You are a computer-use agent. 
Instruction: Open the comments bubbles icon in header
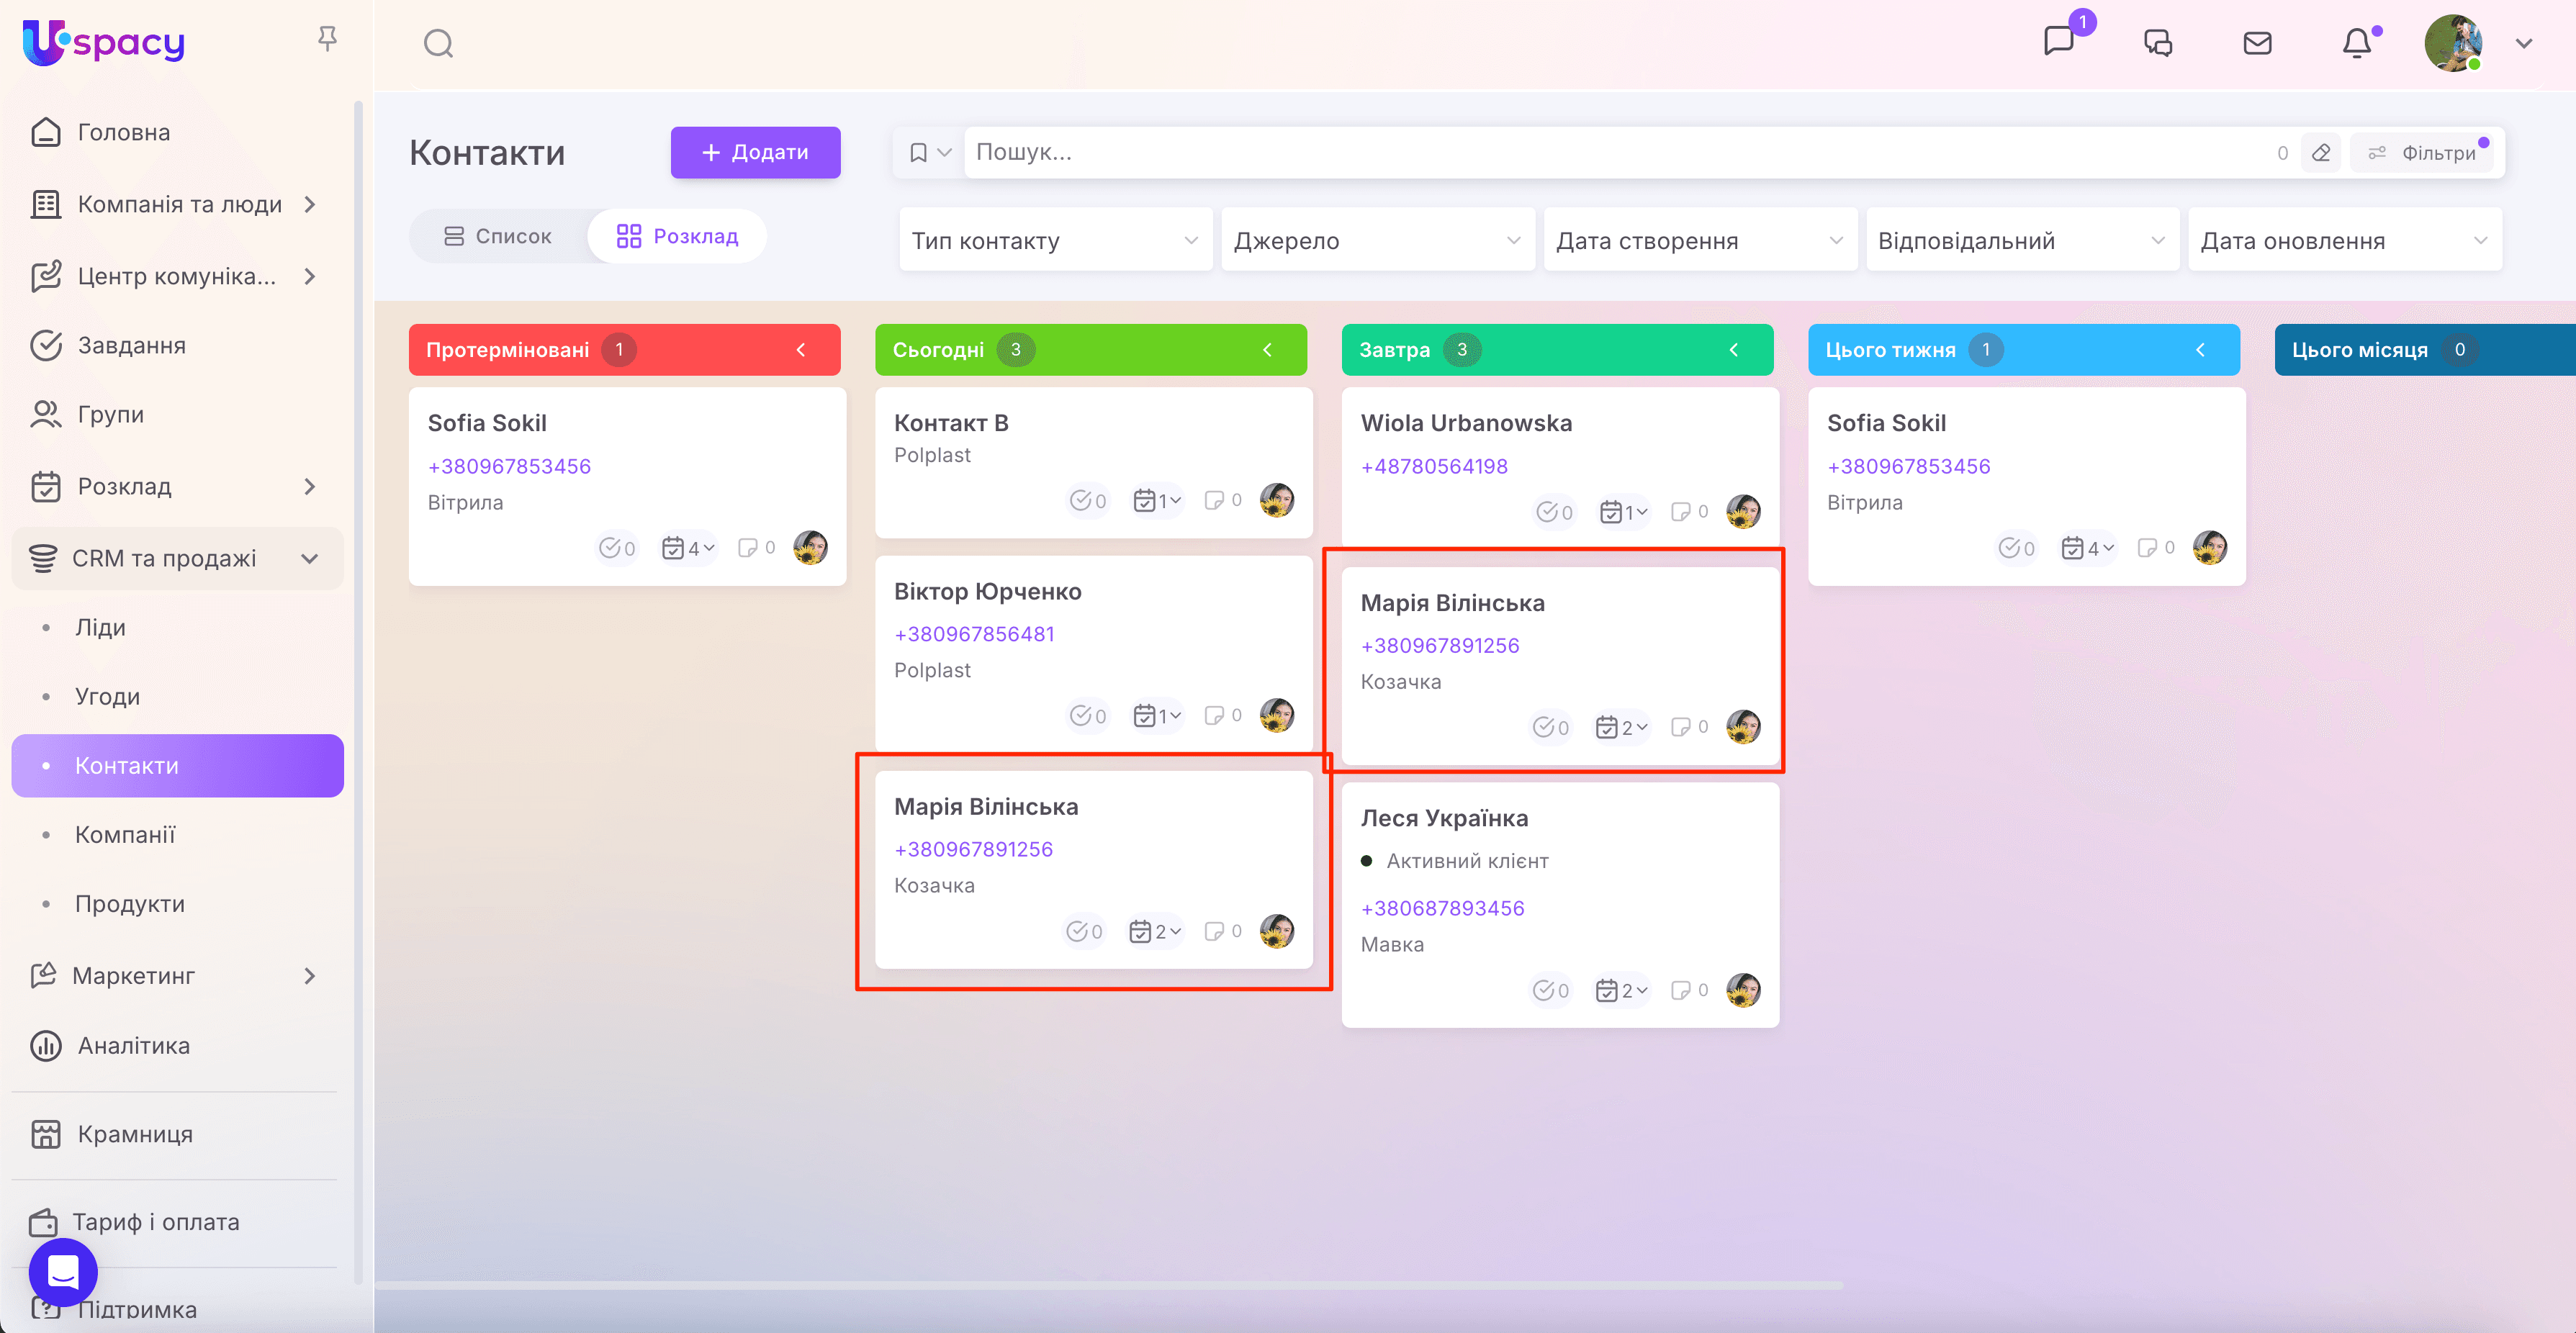pos(2158,42)
